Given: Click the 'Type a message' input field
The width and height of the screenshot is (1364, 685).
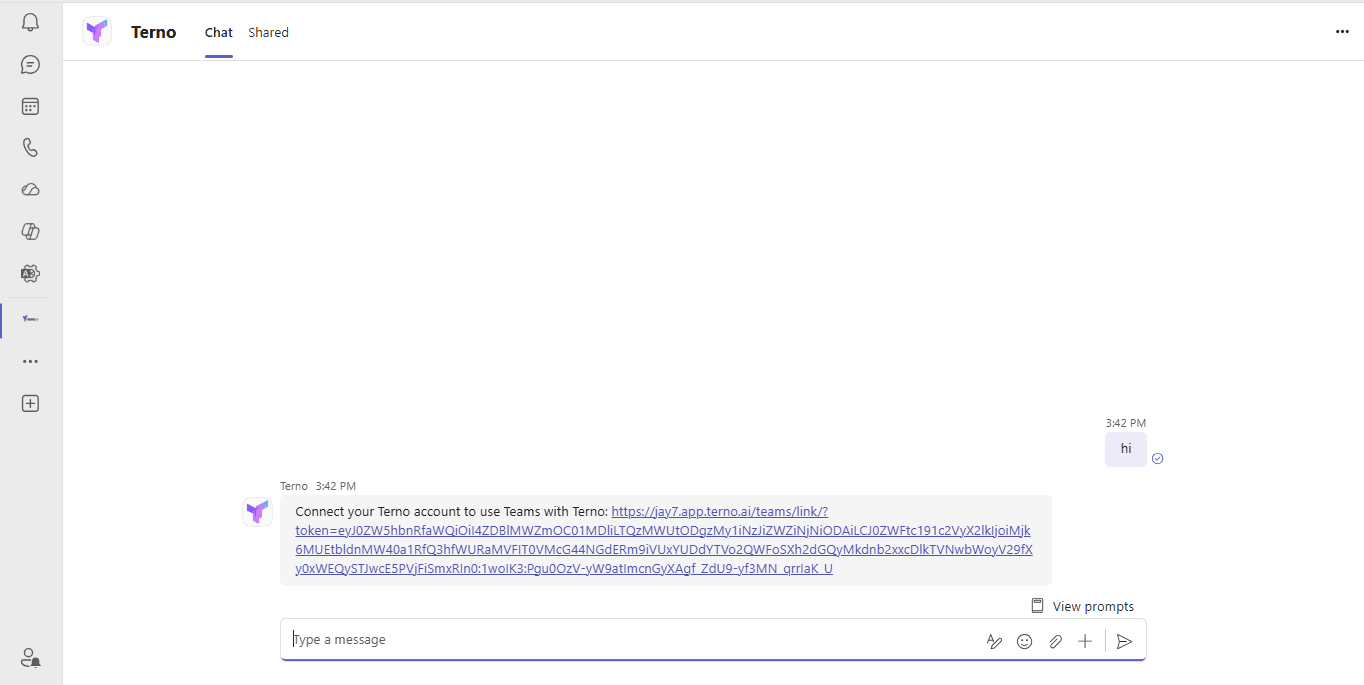Looking at the screenshot, I should 630,640.
